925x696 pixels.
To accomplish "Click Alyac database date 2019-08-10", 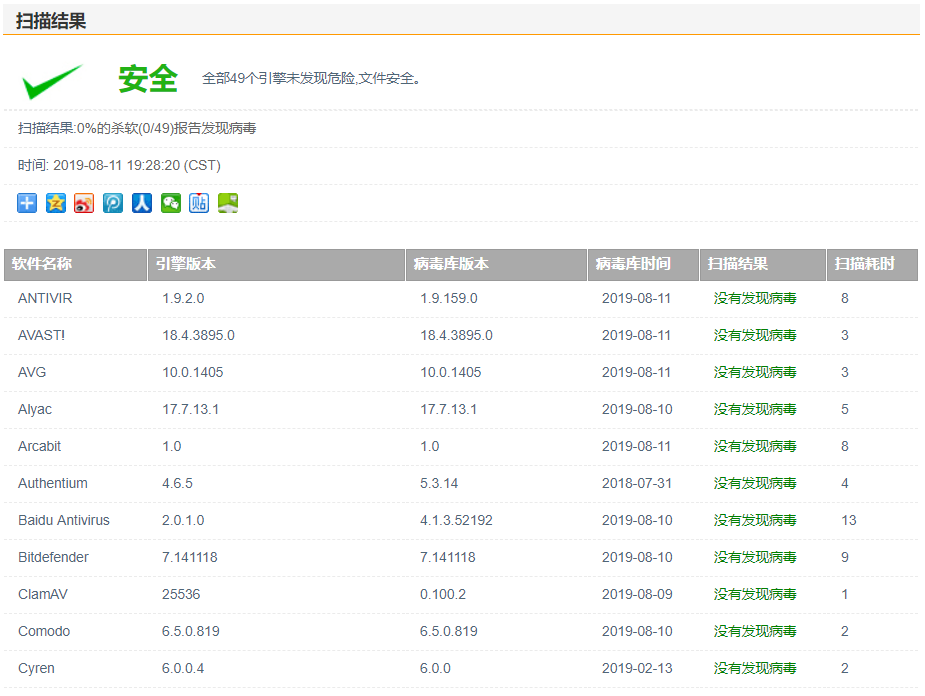I will [x=637, y=410].
